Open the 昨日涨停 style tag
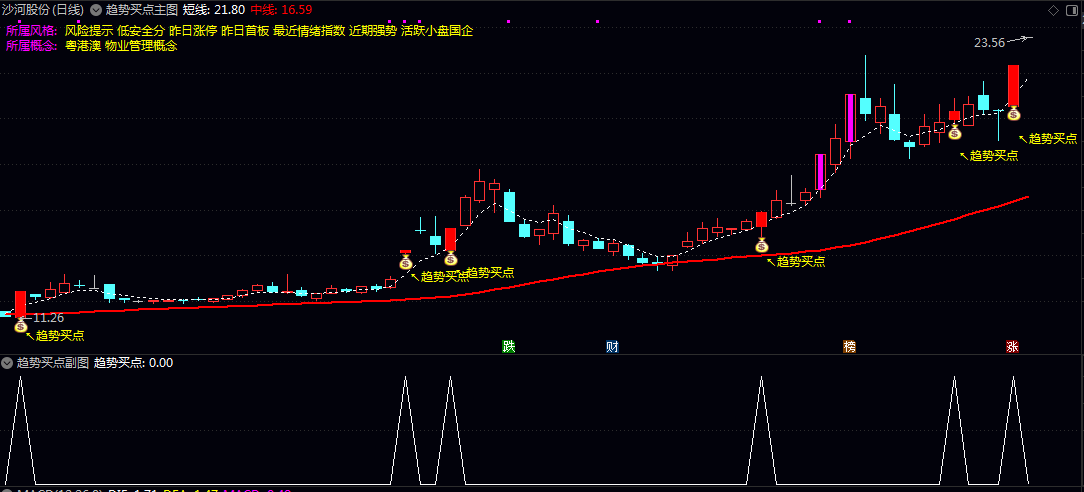This screenshot has height=492, width=1084. (x=193, y=31)
